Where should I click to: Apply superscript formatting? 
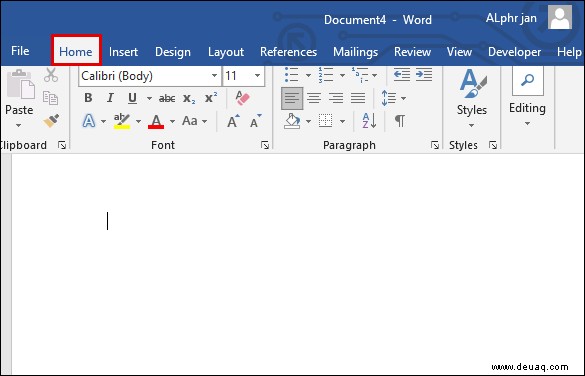(211, 98)
